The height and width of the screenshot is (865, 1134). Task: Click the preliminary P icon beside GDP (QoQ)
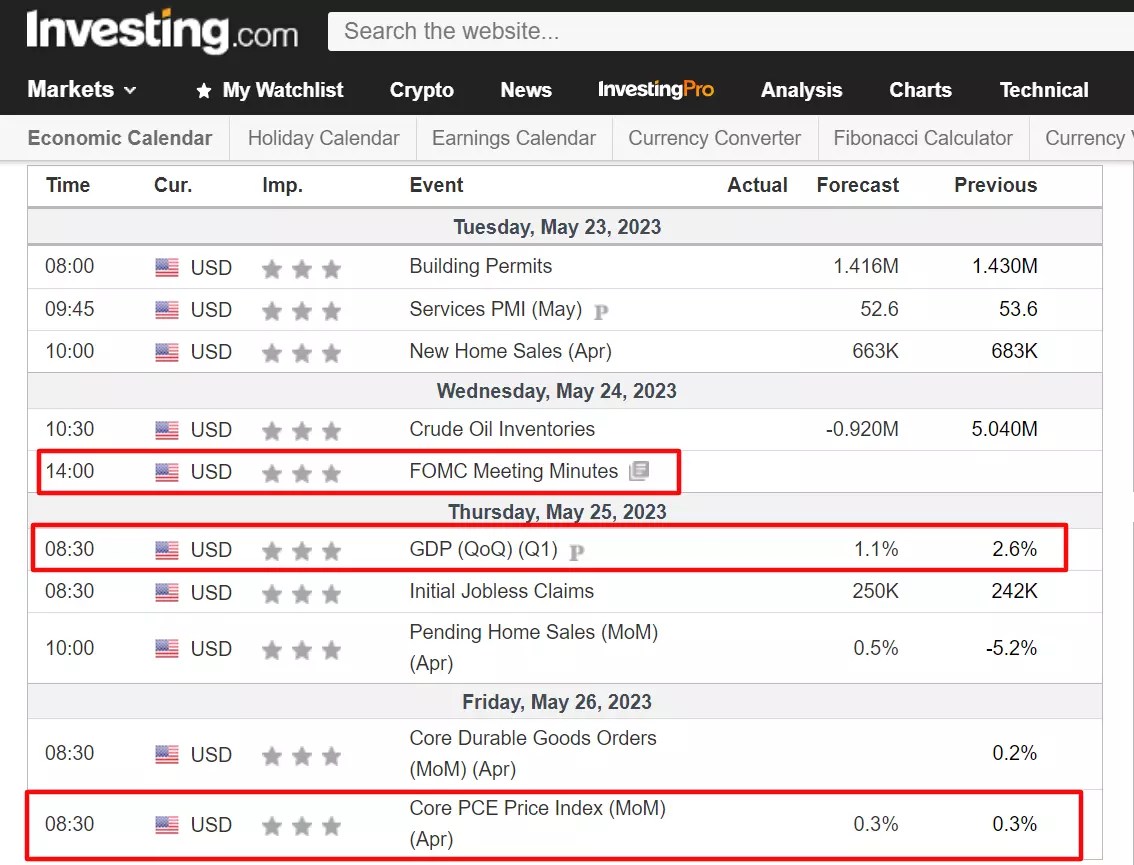(x=576, y=552)
